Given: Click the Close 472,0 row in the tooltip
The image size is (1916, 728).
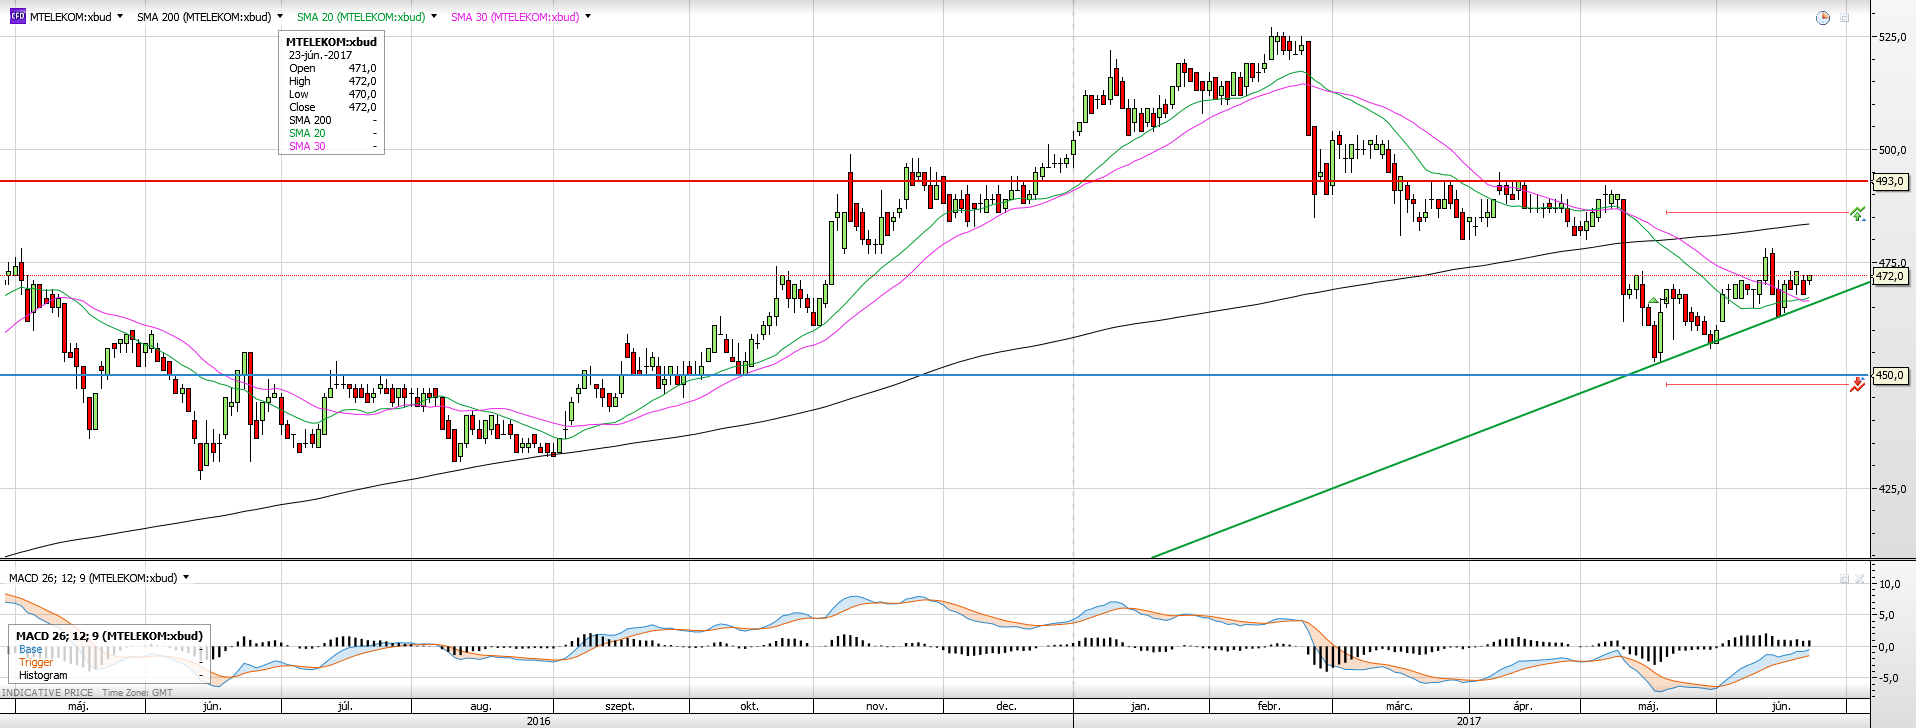Looking at the screenshot, I should (x=333, y=107).
